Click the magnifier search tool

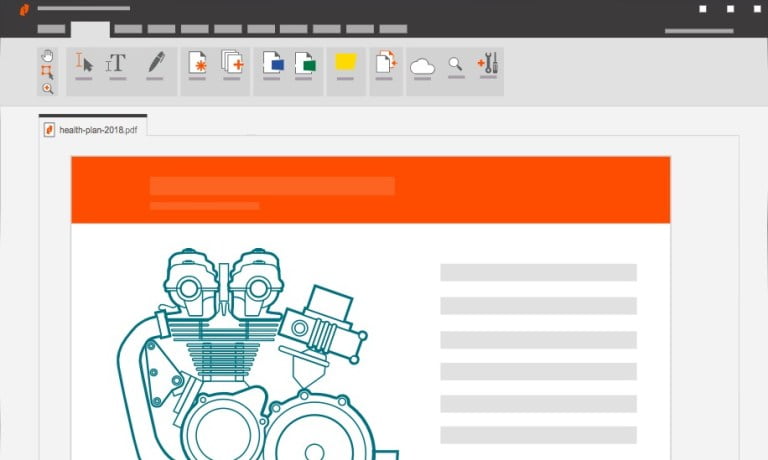click(455, 64)
